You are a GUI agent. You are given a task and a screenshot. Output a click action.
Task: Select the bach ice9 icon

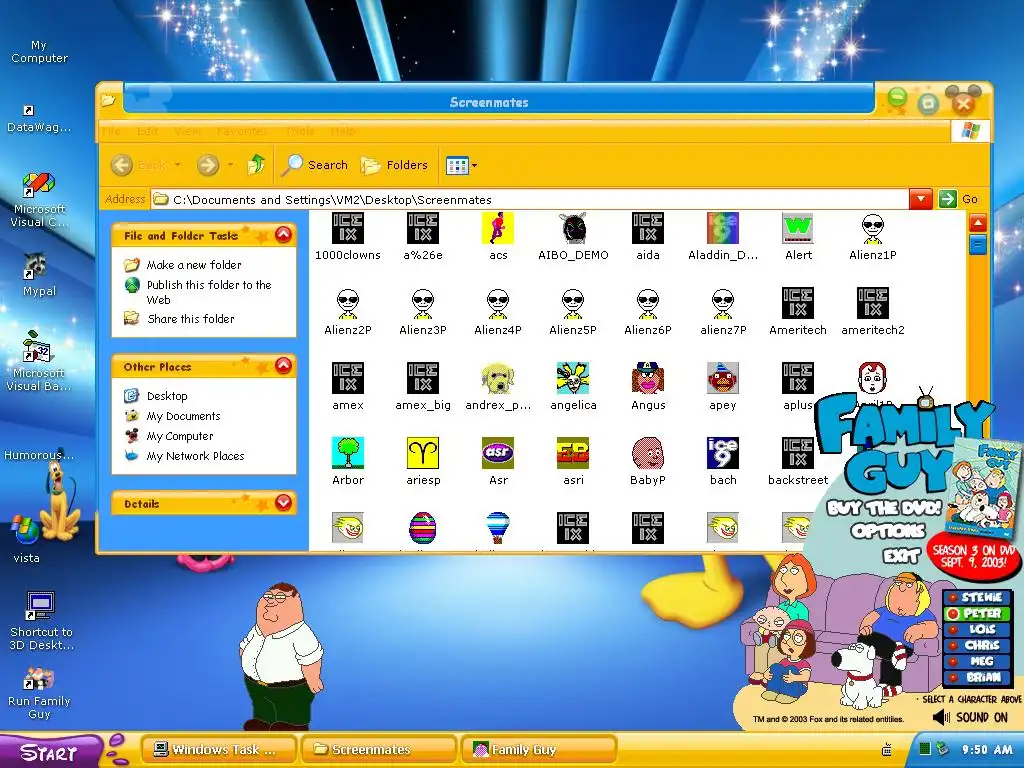[x=723, y=461]
